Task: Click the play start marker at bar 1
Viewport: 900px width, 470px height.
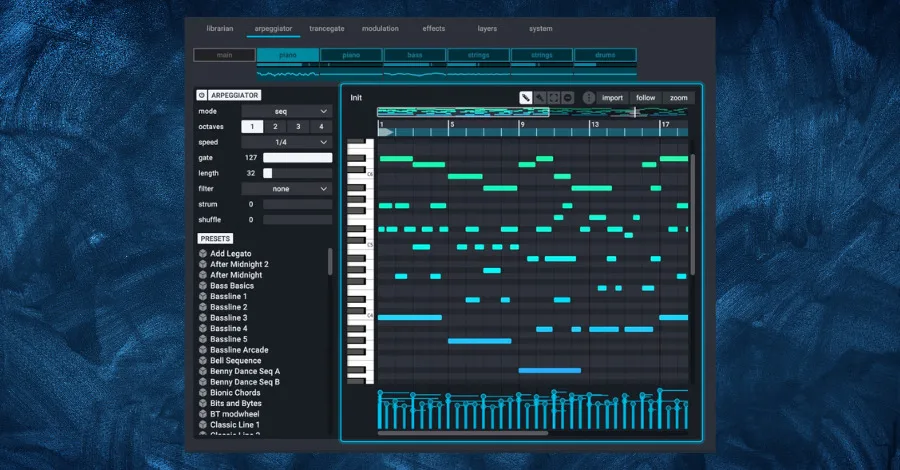Action: point(386,133)
